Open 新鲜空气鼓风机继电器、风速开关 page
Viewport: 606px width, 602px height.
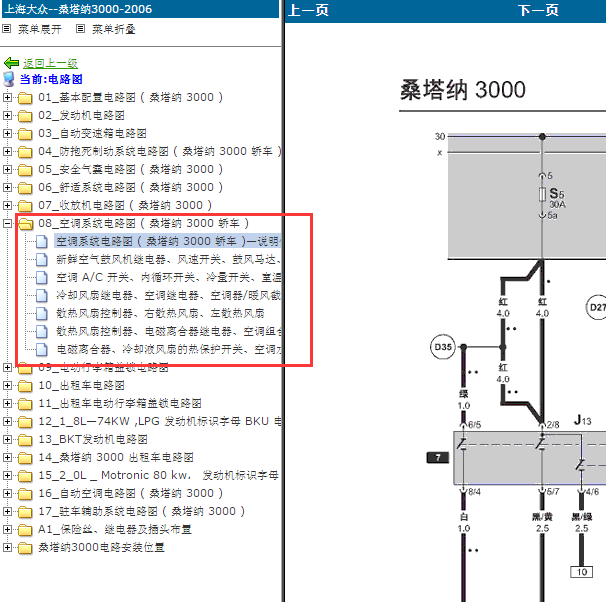coord(168,259)
